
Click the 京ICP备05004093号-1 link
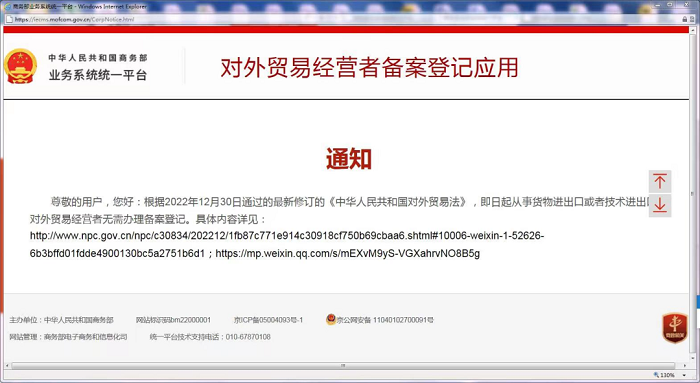pos(268,320)
